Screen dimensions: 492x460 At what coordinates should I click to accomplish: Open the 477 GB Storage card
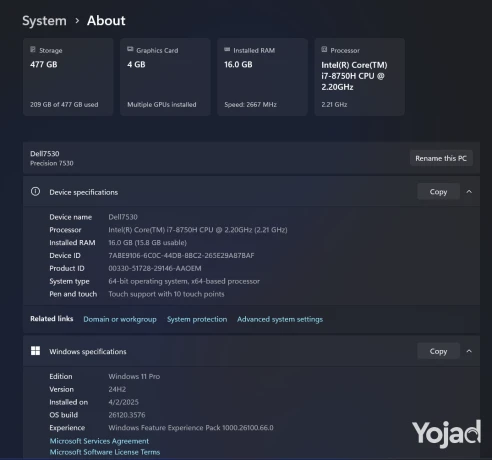(x=68, y=77)
